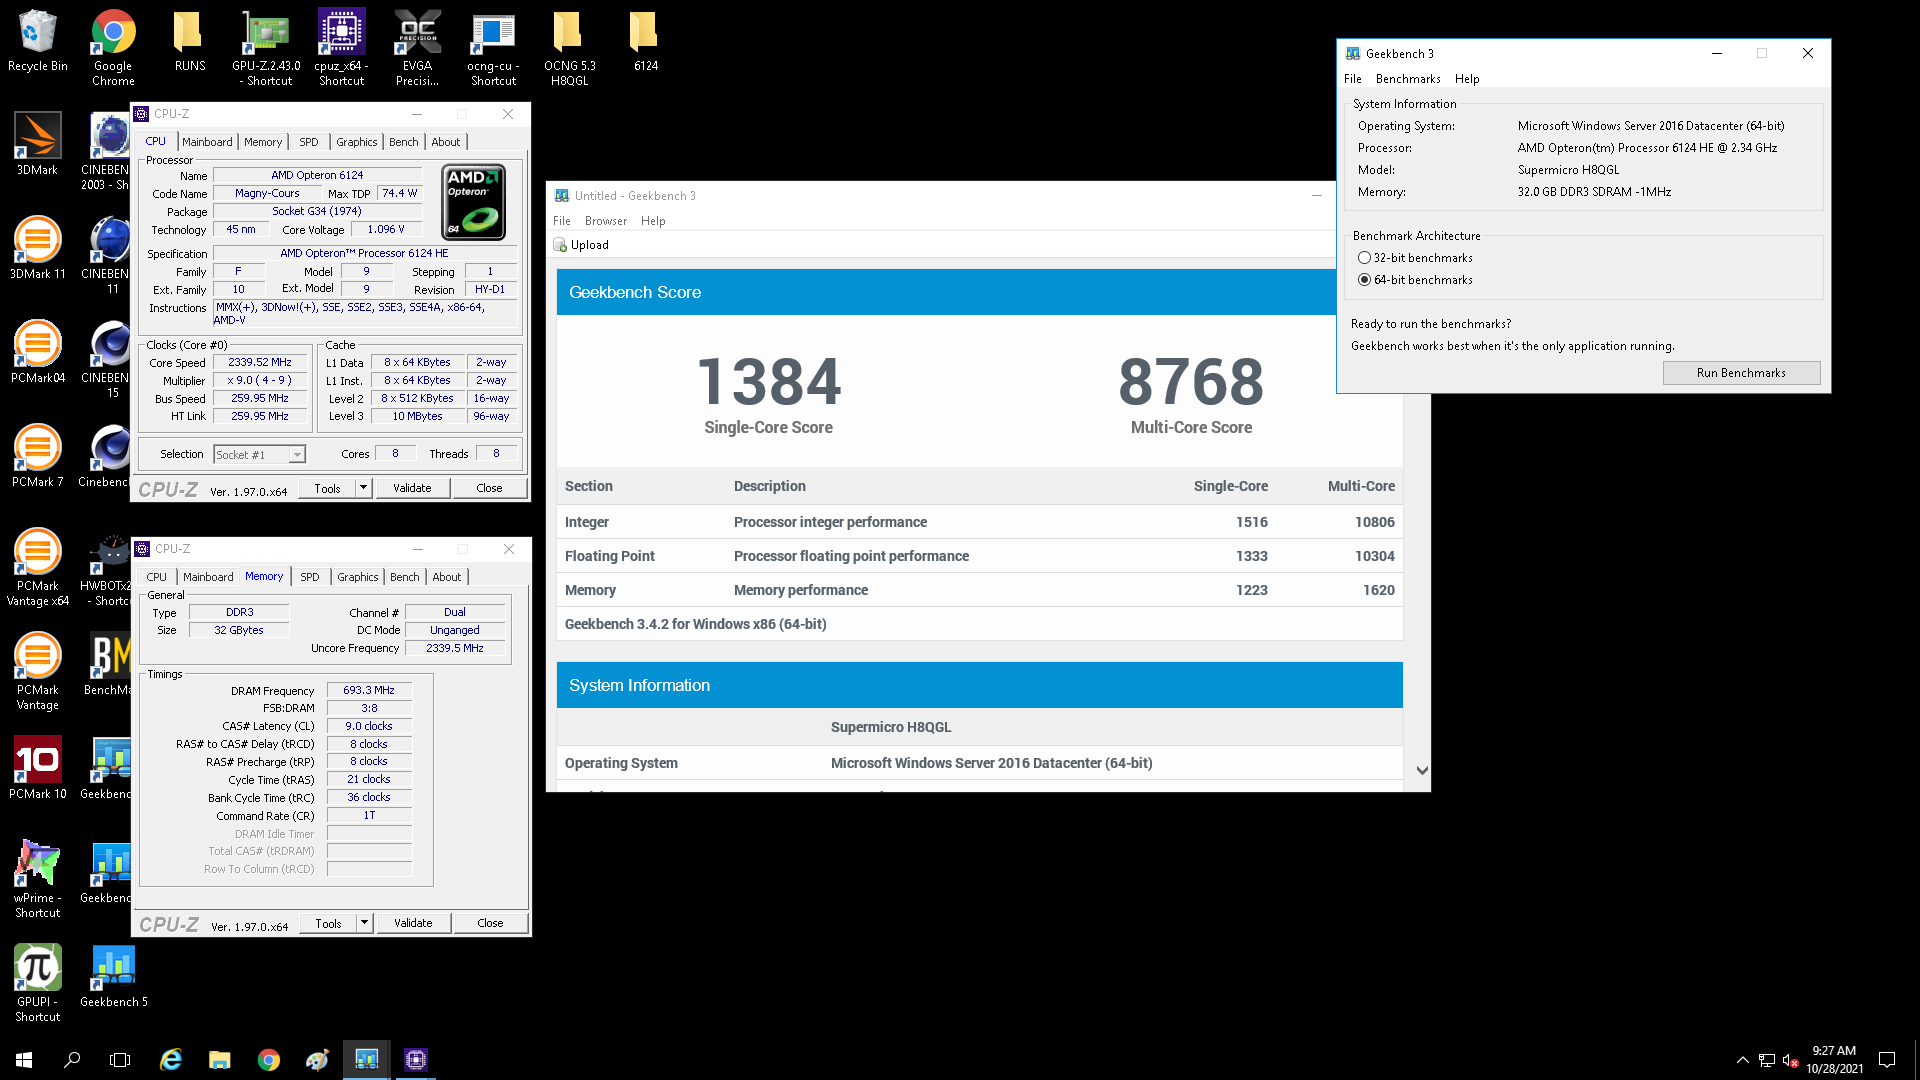Viewport: 1920px width, 1080px height.
Task: Open the notification center icon
Action: (1887, 1059)
